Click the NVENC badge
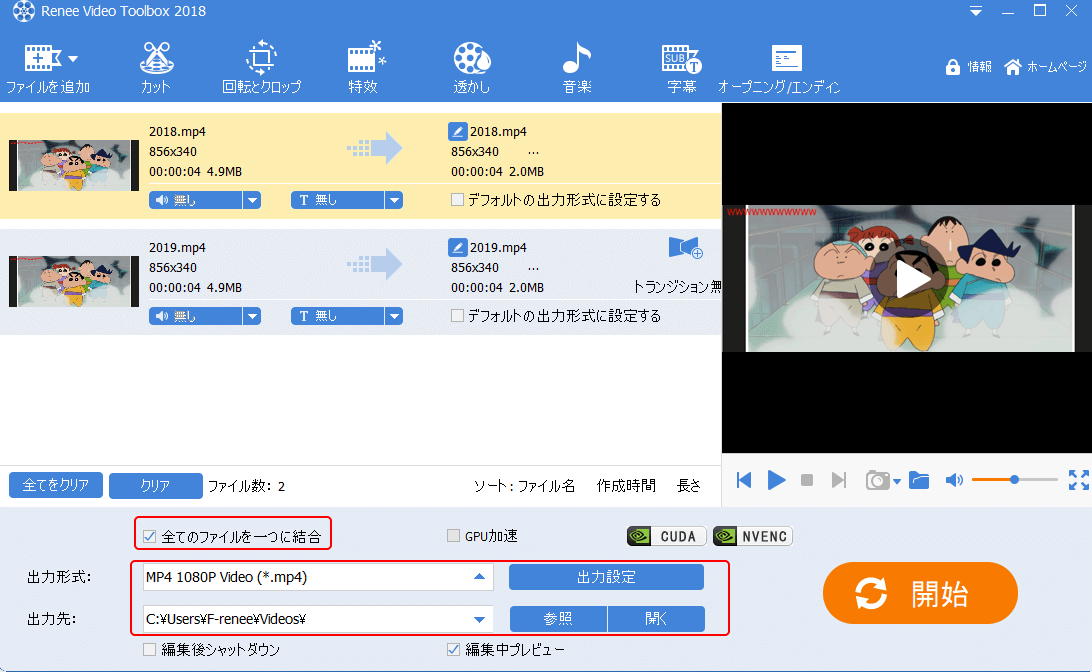Screen dimensions: 1092x672 point(753,536)
